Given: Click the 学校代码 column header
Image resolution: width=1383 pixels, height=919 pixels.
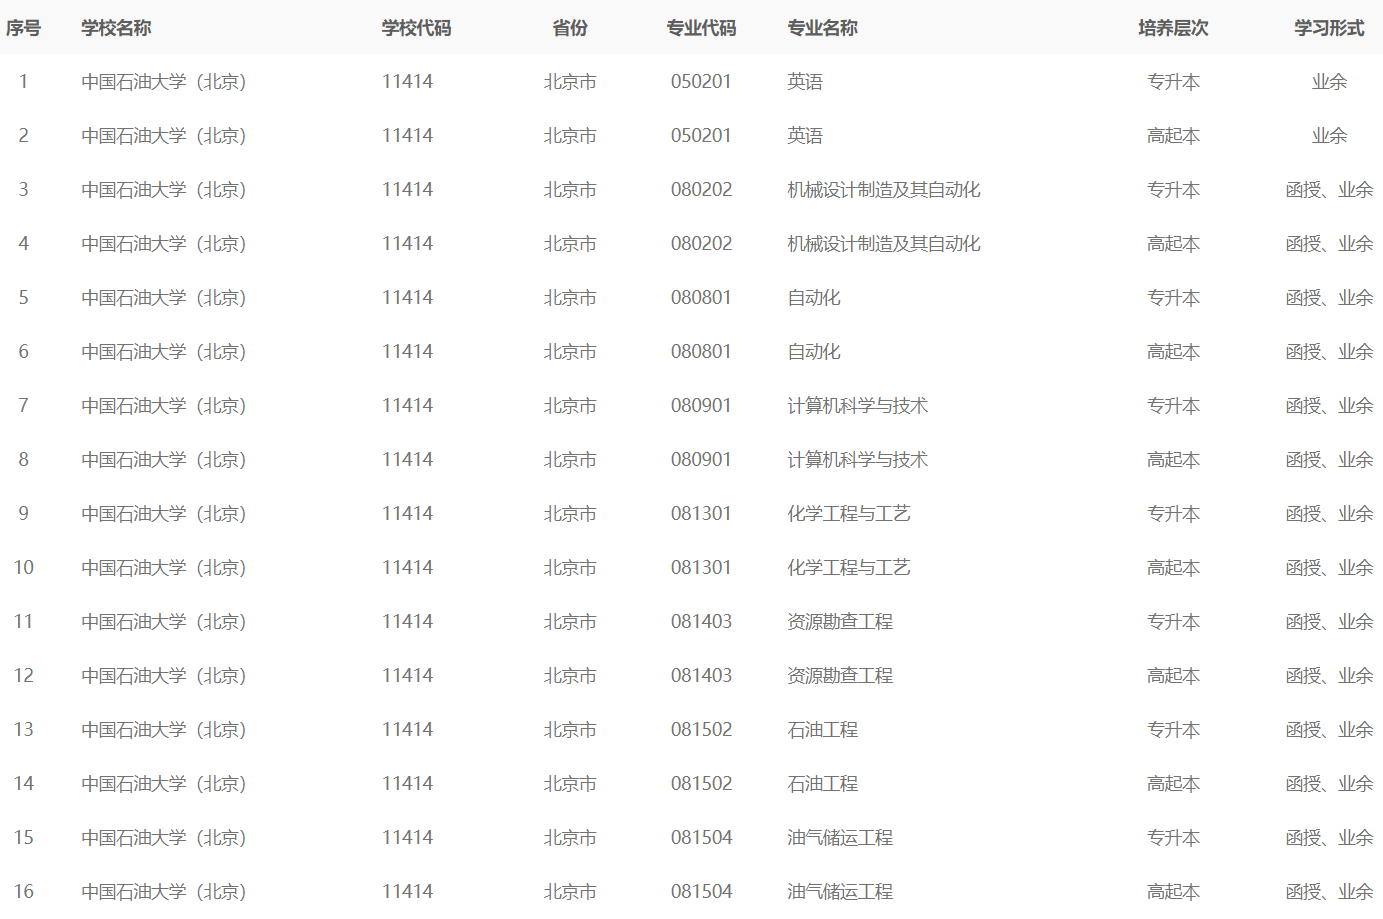Looking at the screenshot, I should [x=416, y=28].
